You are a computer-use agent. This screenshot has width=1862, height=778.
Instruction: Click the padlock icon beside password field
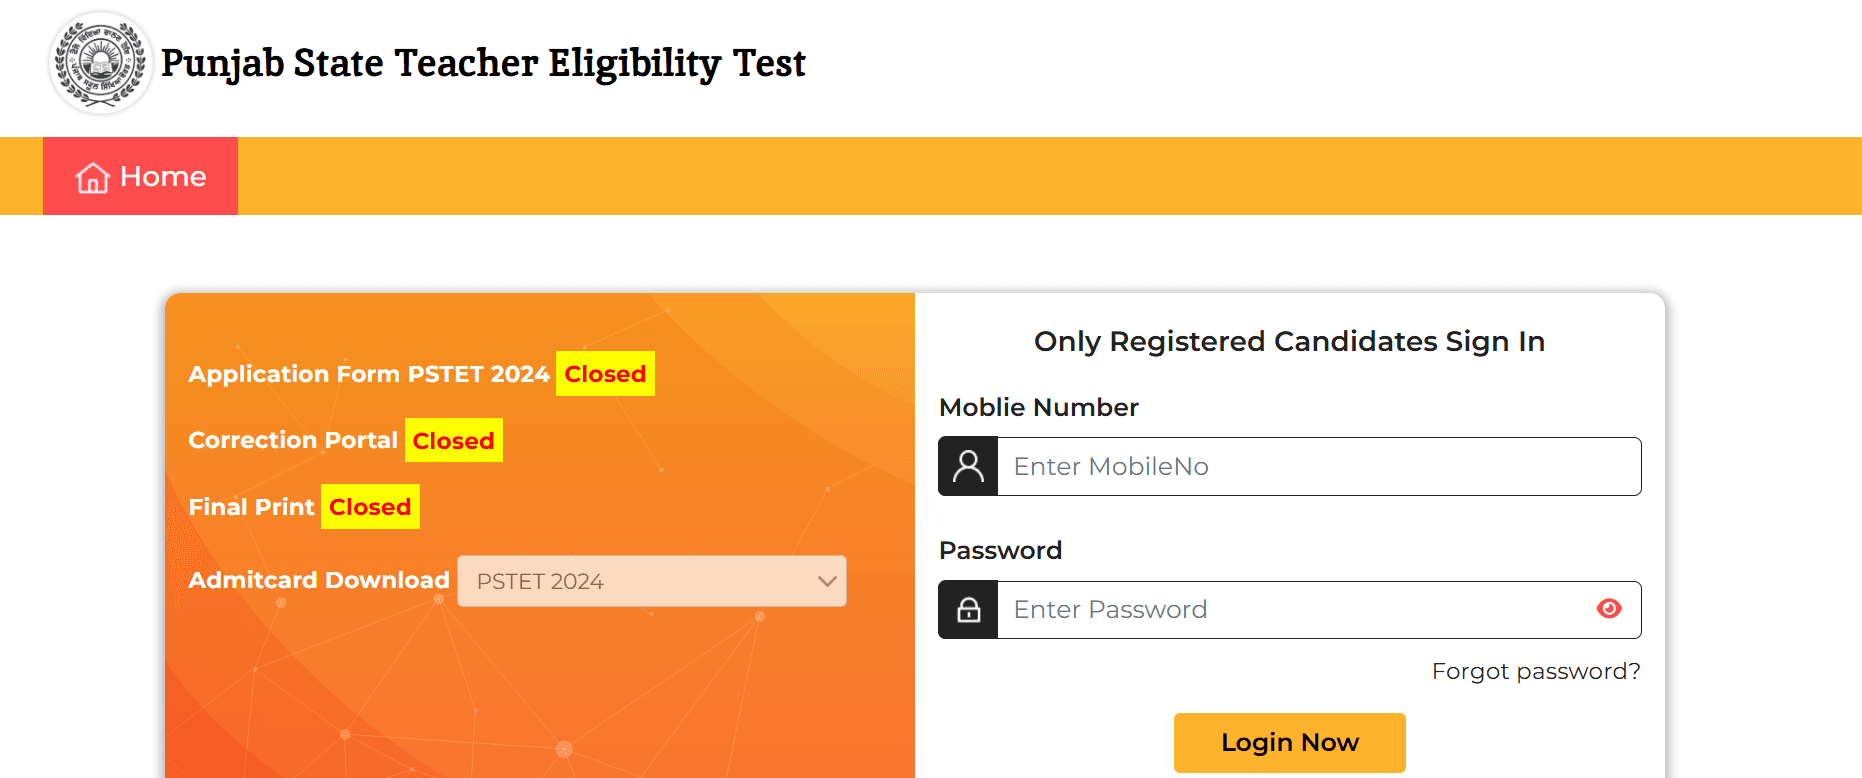pos(968,610)
